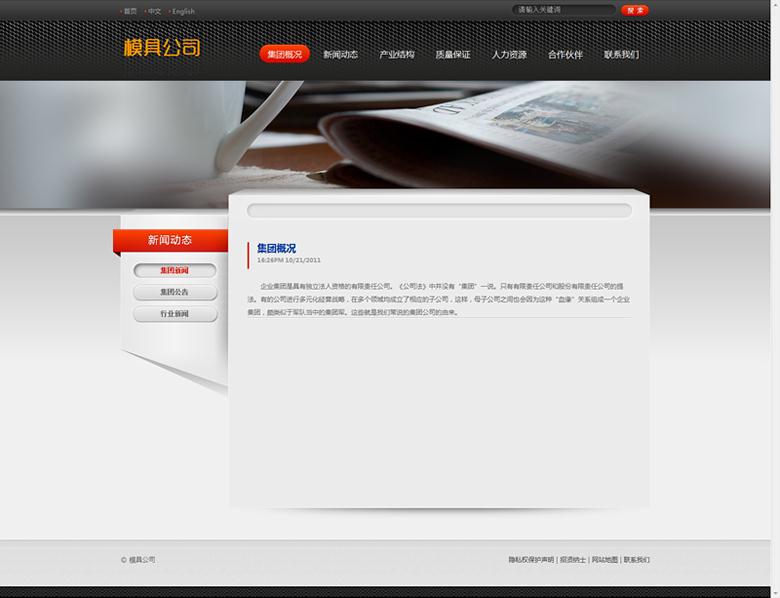This screenshot has width=780, height=598.
Task: Choose 行业新闻 from the sidebar
Action: pyautogui.click(x=174, y=314)
